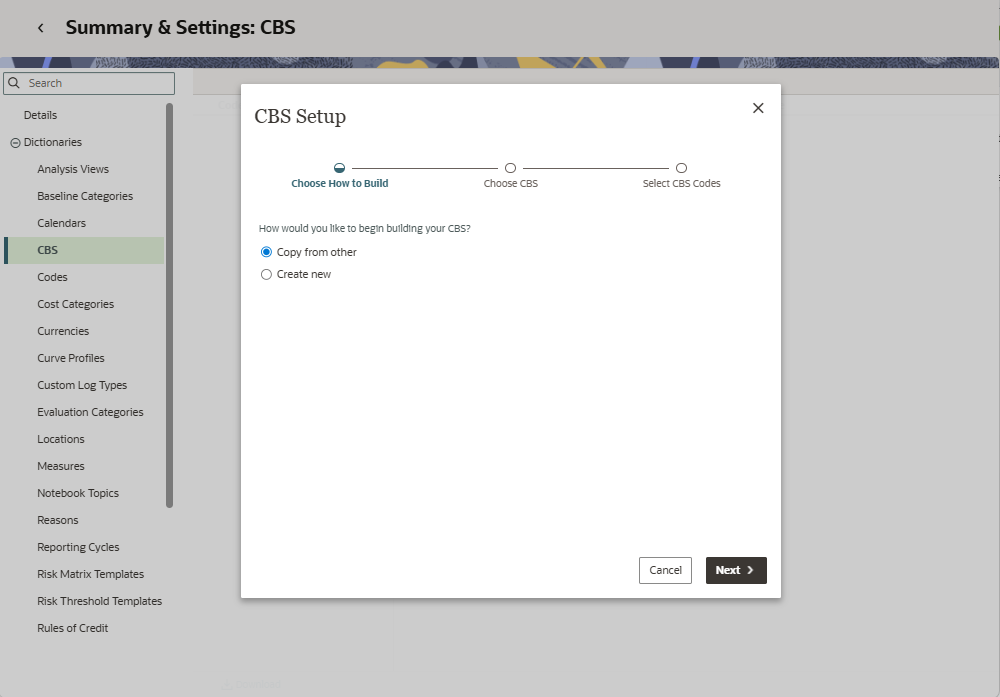Cancel the CBS Setup wizard
The height and width of the screenshot is (697, 1000).
(x=665, y=570)
